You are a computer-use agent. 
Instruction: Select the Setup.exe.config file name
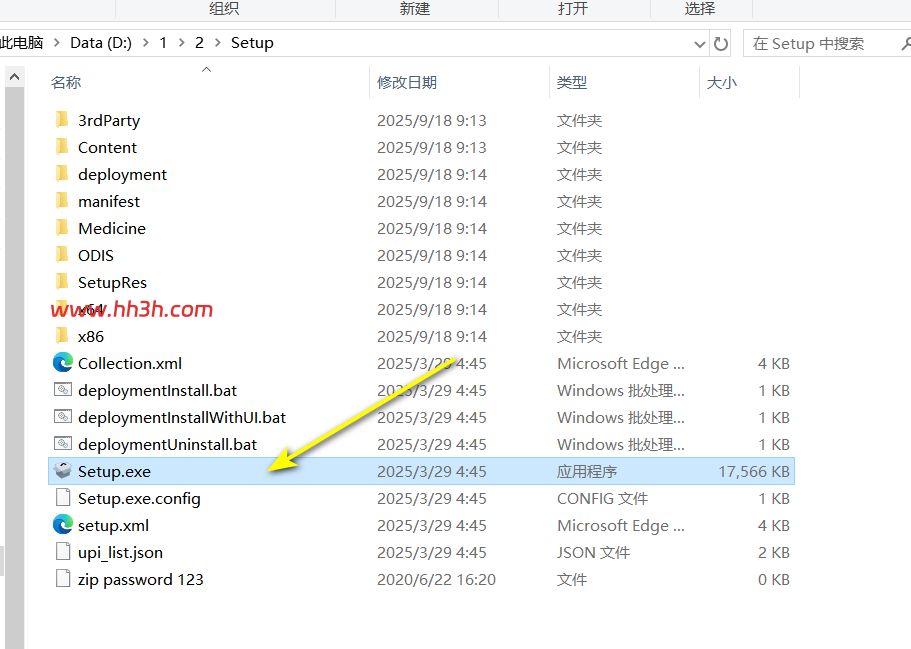coord(139,499)
